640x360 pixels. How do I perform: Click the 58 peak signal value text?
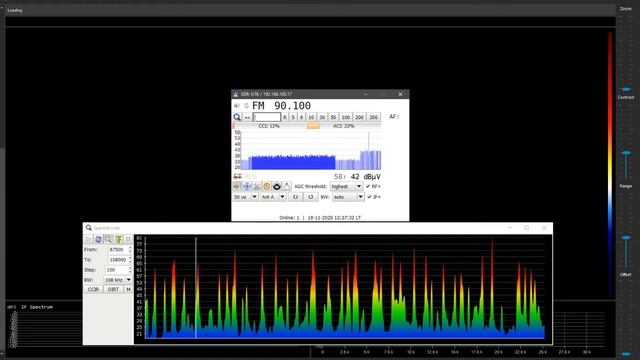(x=340, y=177)
